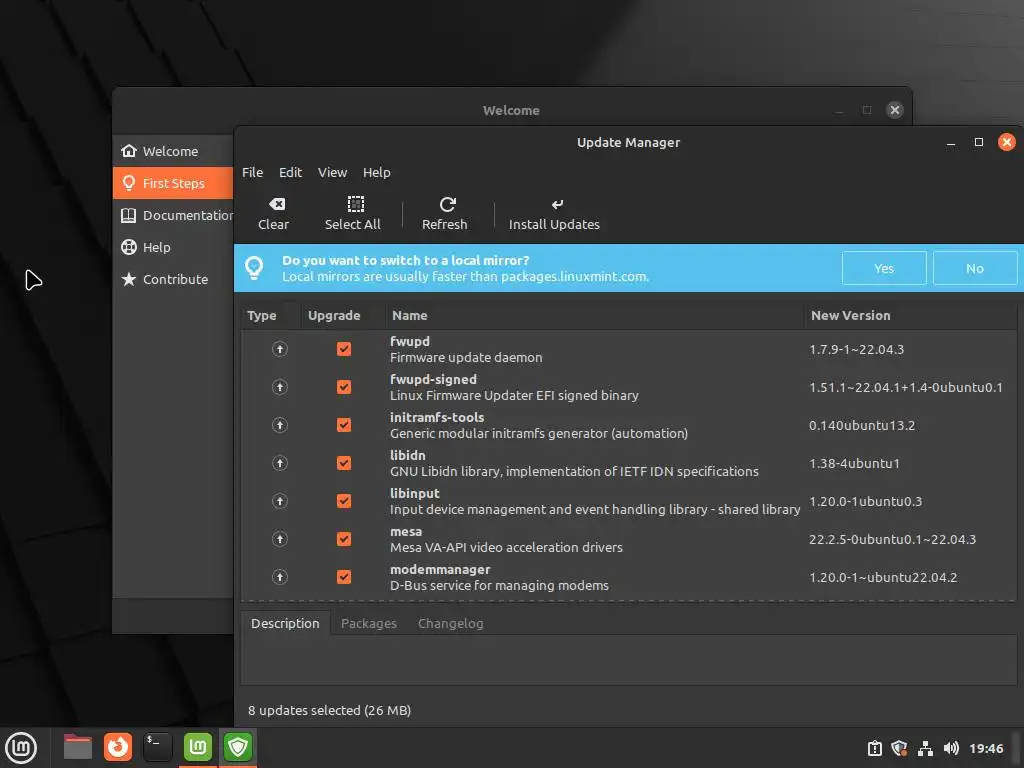Sort by the Name column header
This screenshot has height=768, width=1024.
pyautogui.click(x=594, y=315)
